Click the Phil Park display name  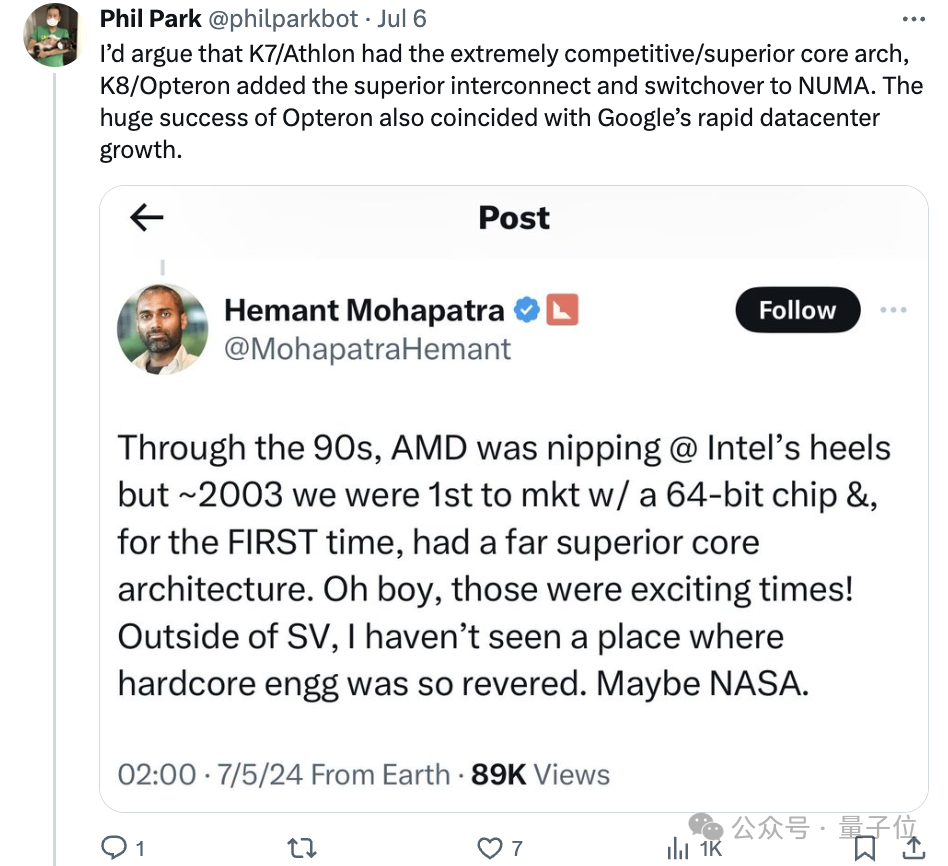click(x=151, y=19)
